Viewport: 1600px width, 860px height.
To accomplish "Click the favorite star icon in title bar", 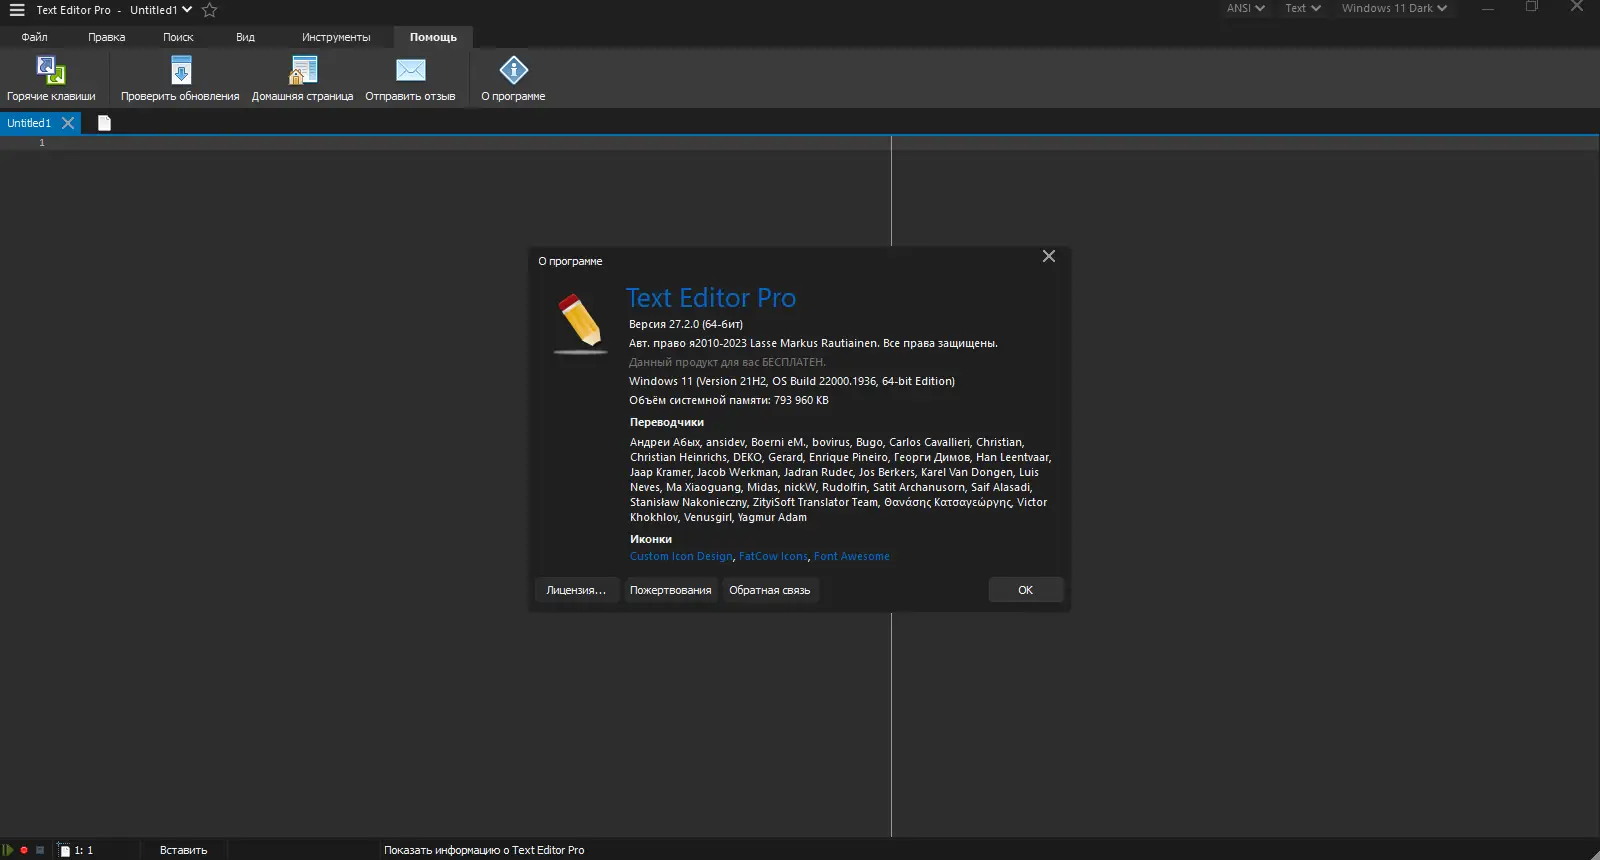I will point(209,10).
